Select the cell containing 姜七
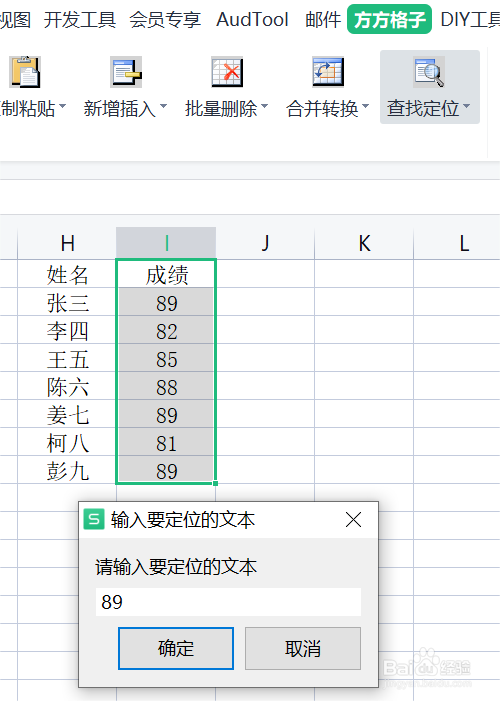This screenshot has height=701, width=500. [67, 414]
